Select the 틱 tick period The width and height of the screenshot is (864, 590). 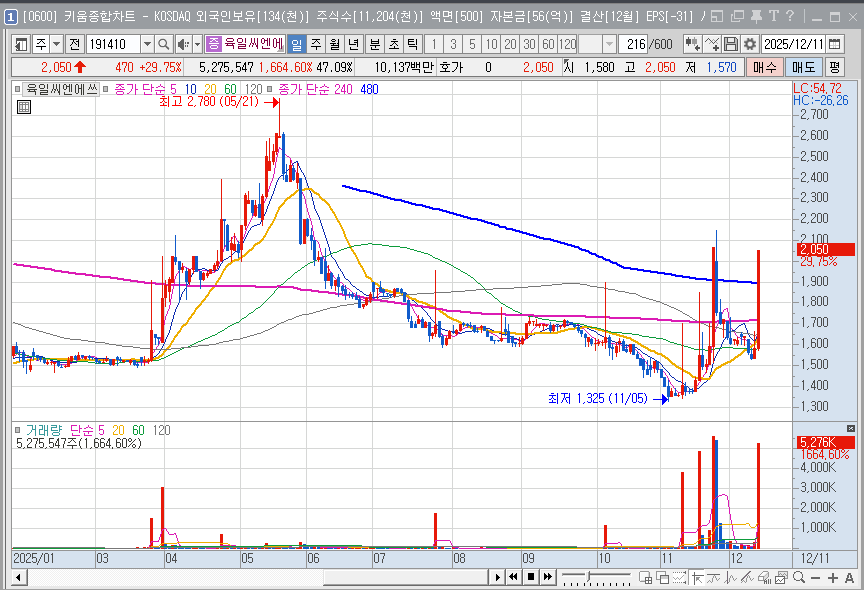[413, 44]
